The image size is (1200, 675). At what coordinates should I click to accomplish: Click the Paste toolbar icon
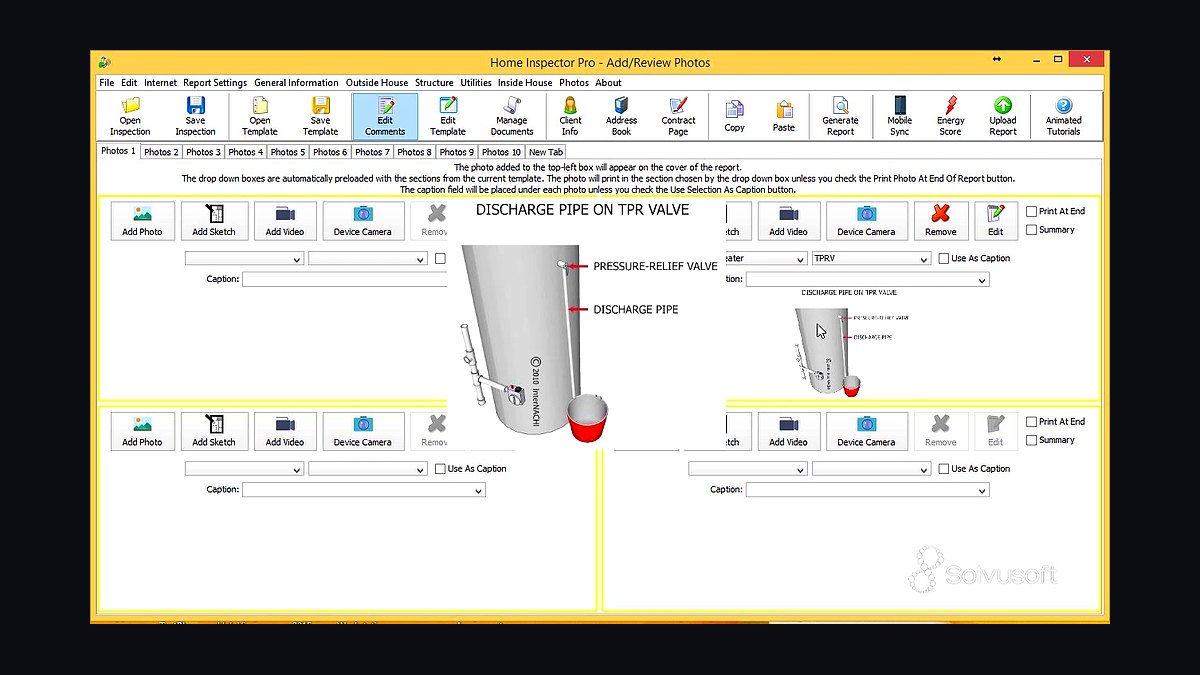[784, 116]
